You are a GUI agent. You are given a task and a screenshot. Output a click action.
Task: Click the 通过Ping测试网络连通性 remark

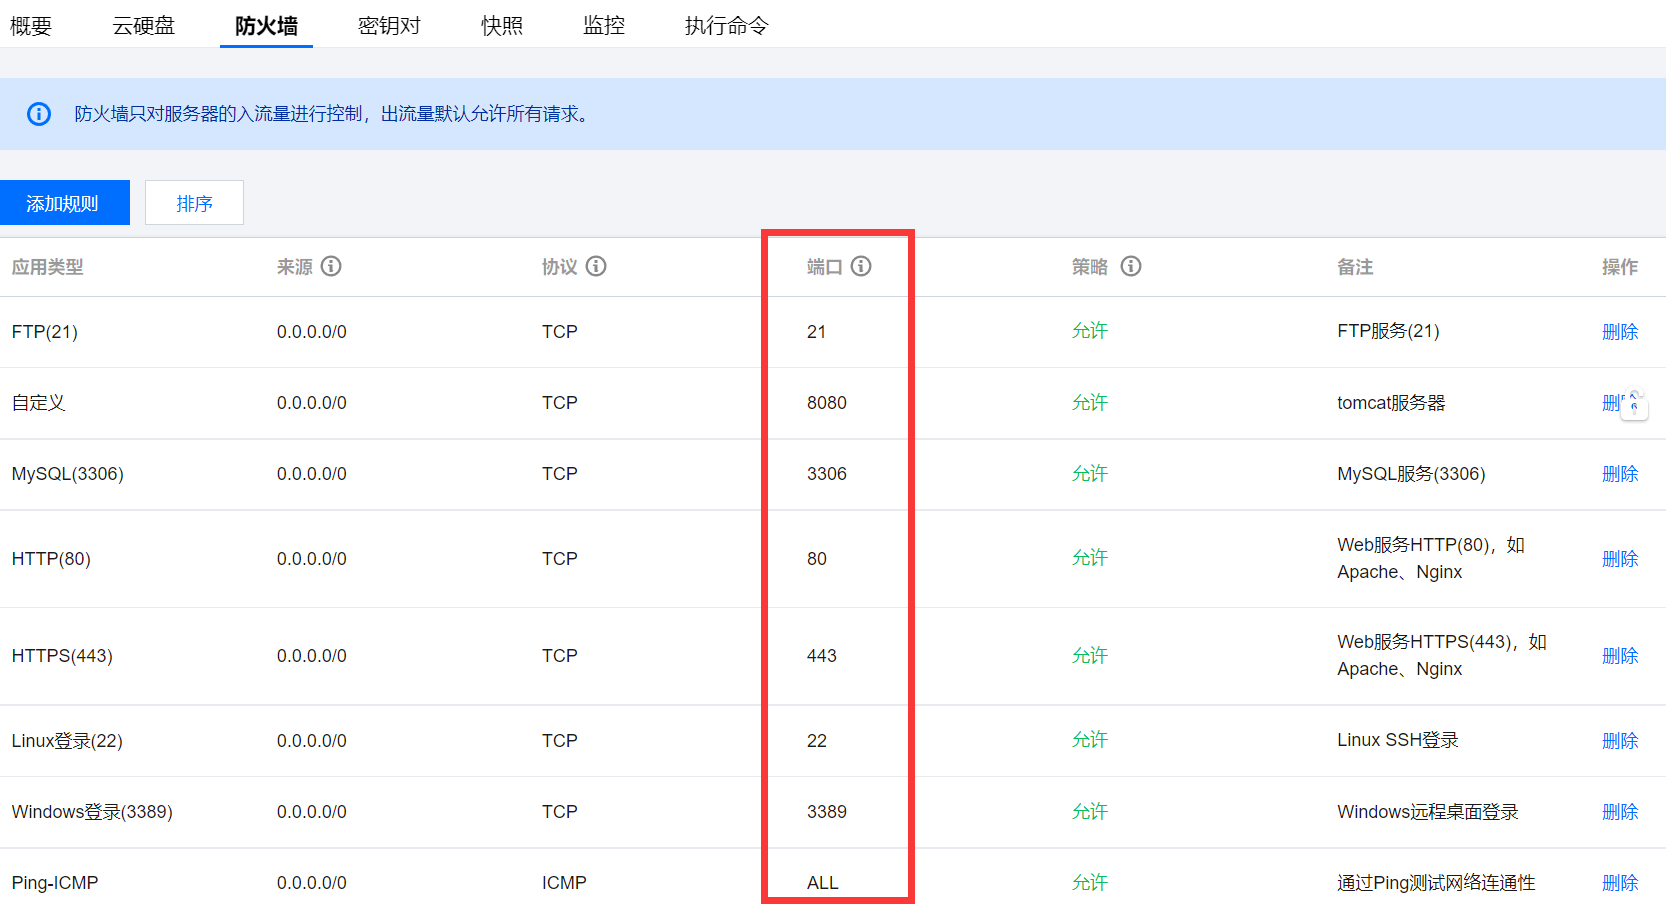(x=1436, y=883)
